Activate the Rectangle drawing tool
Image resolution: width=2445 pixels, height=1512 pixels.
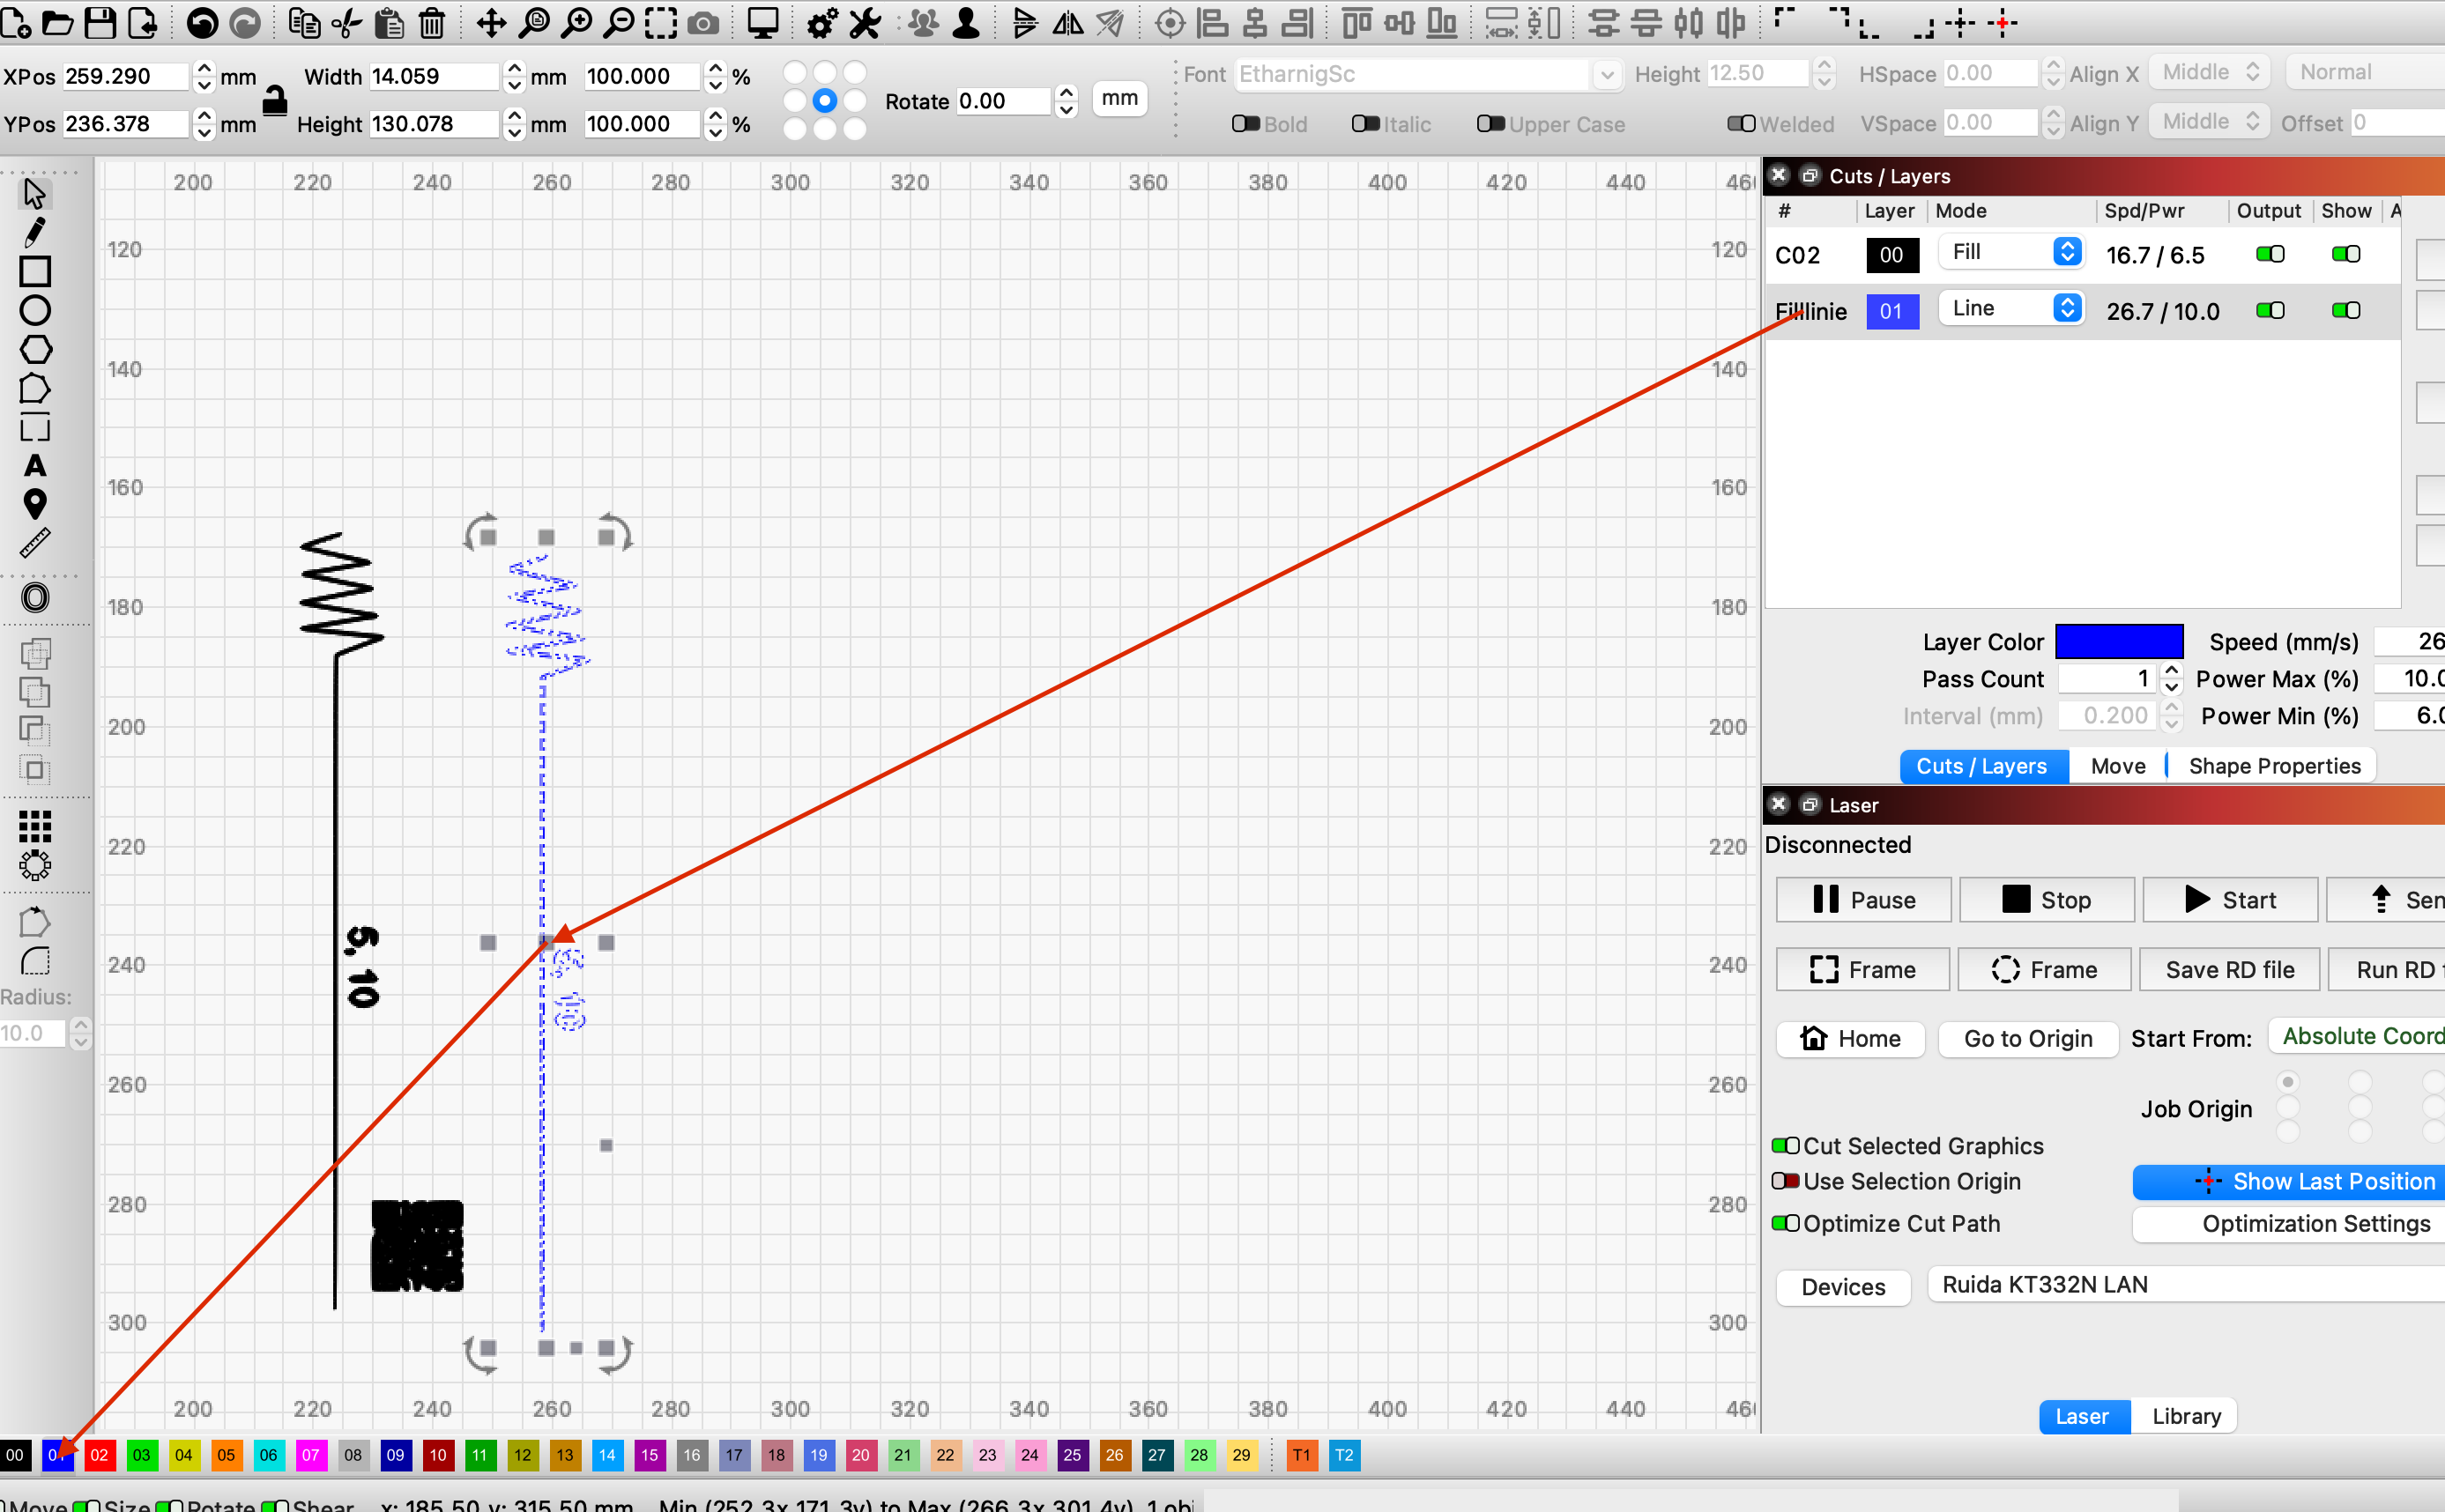[x=35, y=271]
